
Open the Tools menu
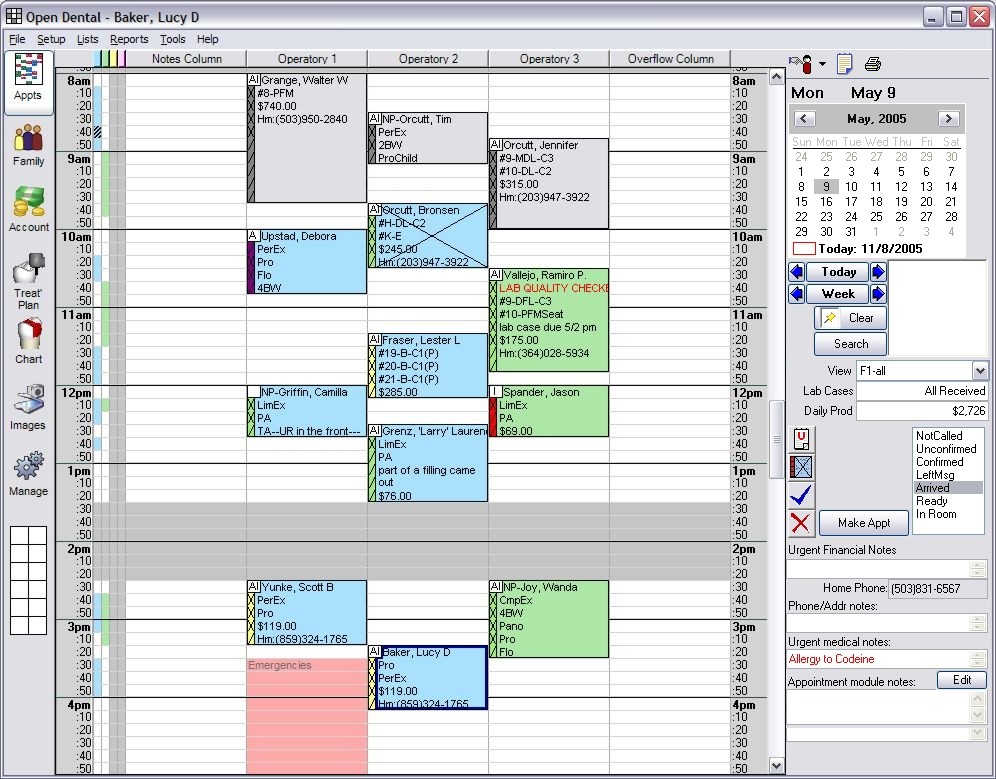pos(174,39)
